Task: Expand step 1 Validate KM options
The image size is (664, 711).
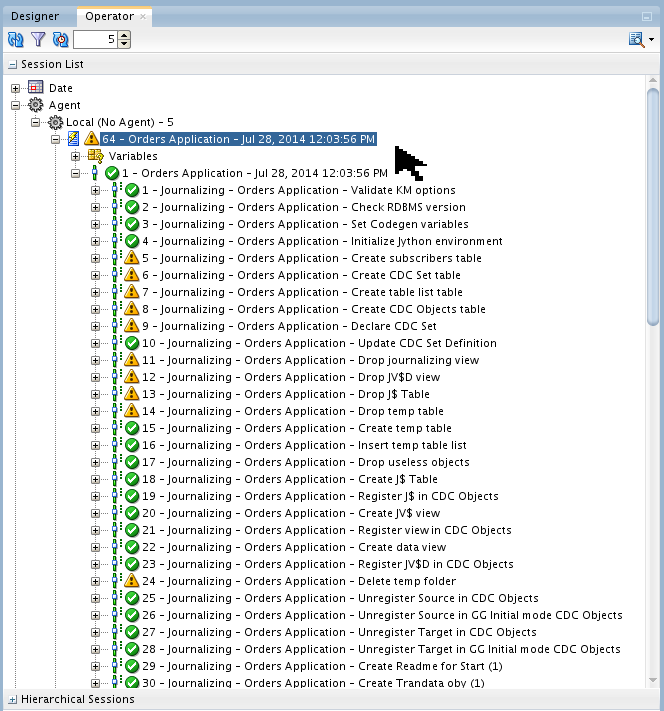Action: [x=95, y=190]
